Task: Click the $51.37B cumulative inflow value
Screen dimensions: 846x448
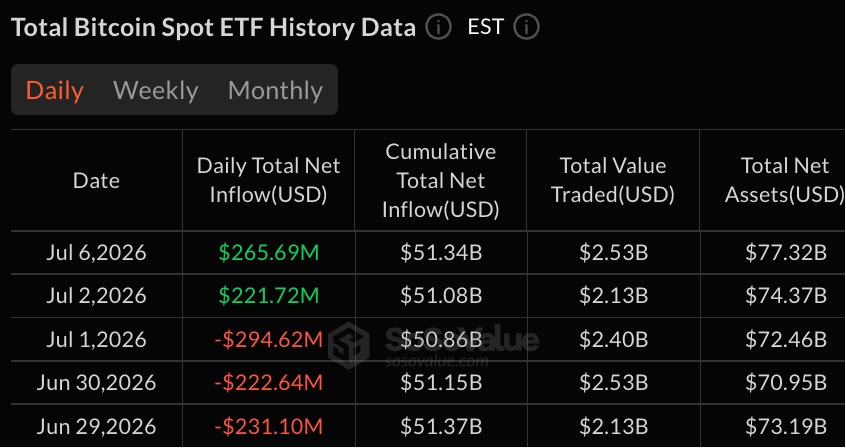Action: 441,426
